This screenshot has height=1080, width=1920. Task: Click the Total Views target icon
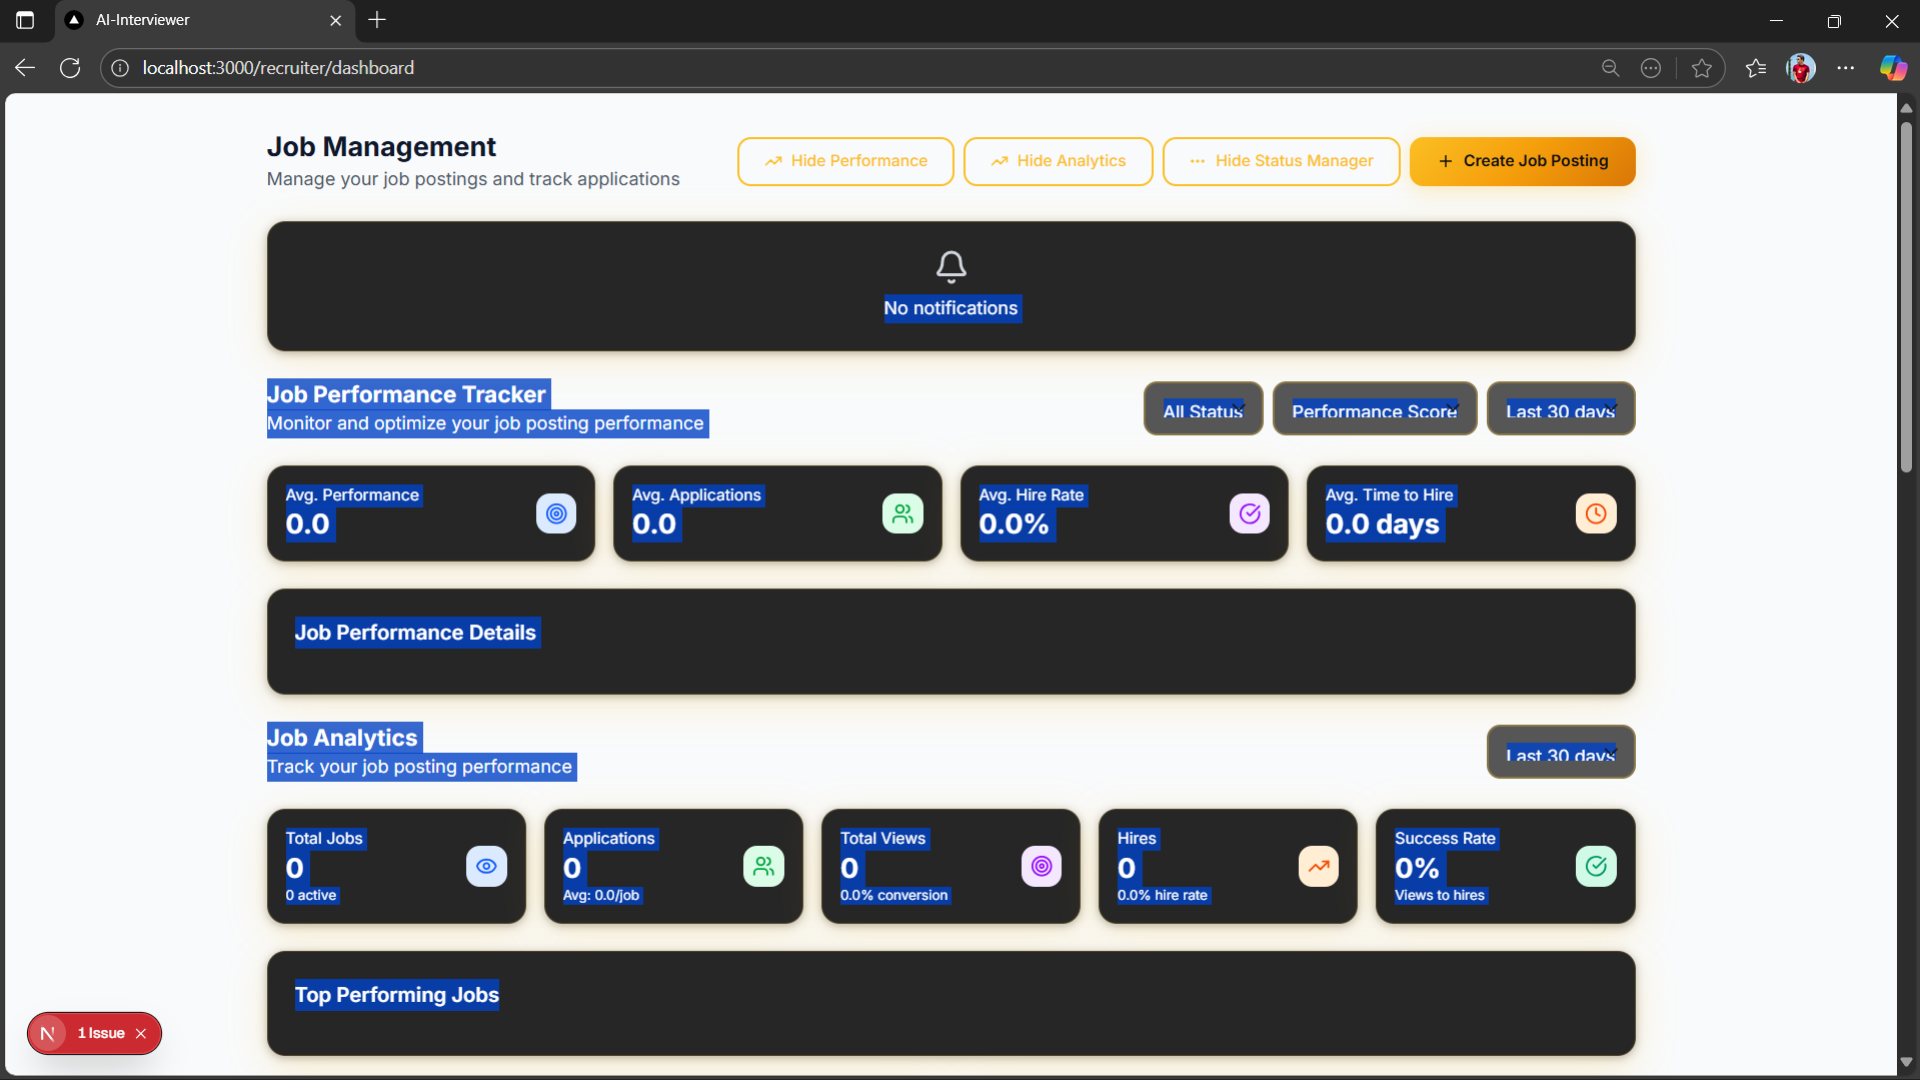1041,866
